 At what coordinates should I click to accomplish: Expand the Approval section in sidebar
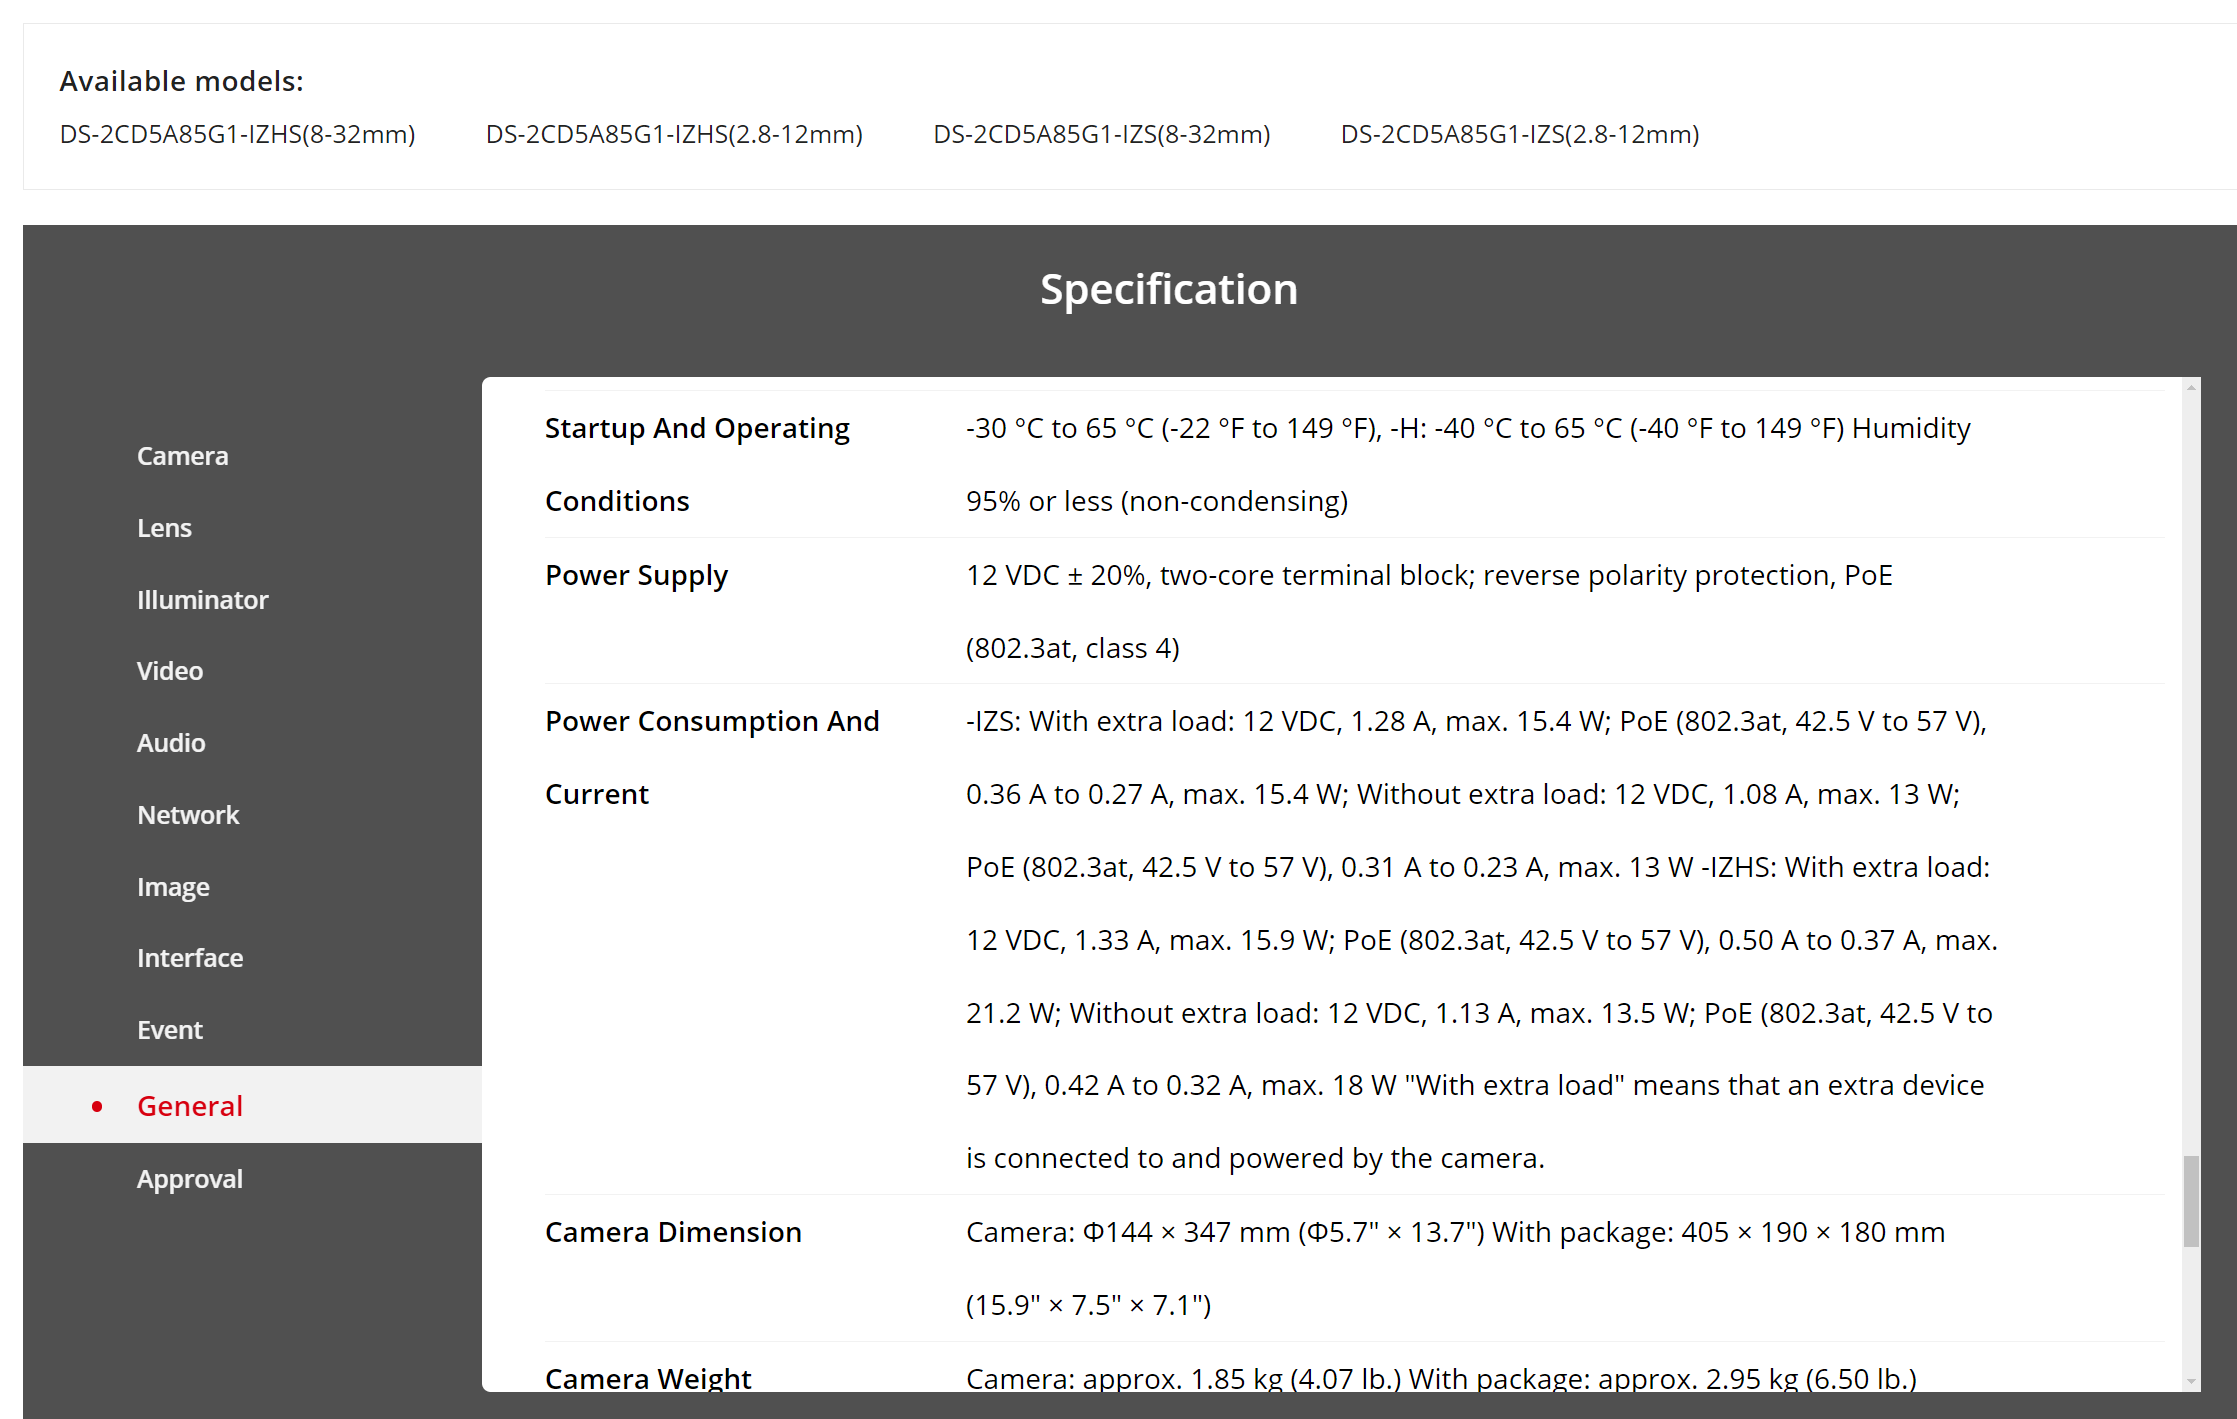coord(188,1178)
